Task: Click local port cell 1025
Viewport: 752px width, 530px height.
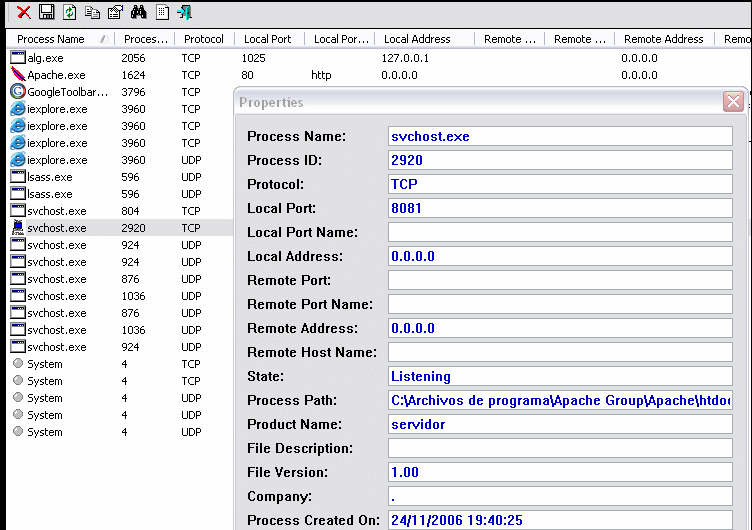Action: (x=253, y=58)
